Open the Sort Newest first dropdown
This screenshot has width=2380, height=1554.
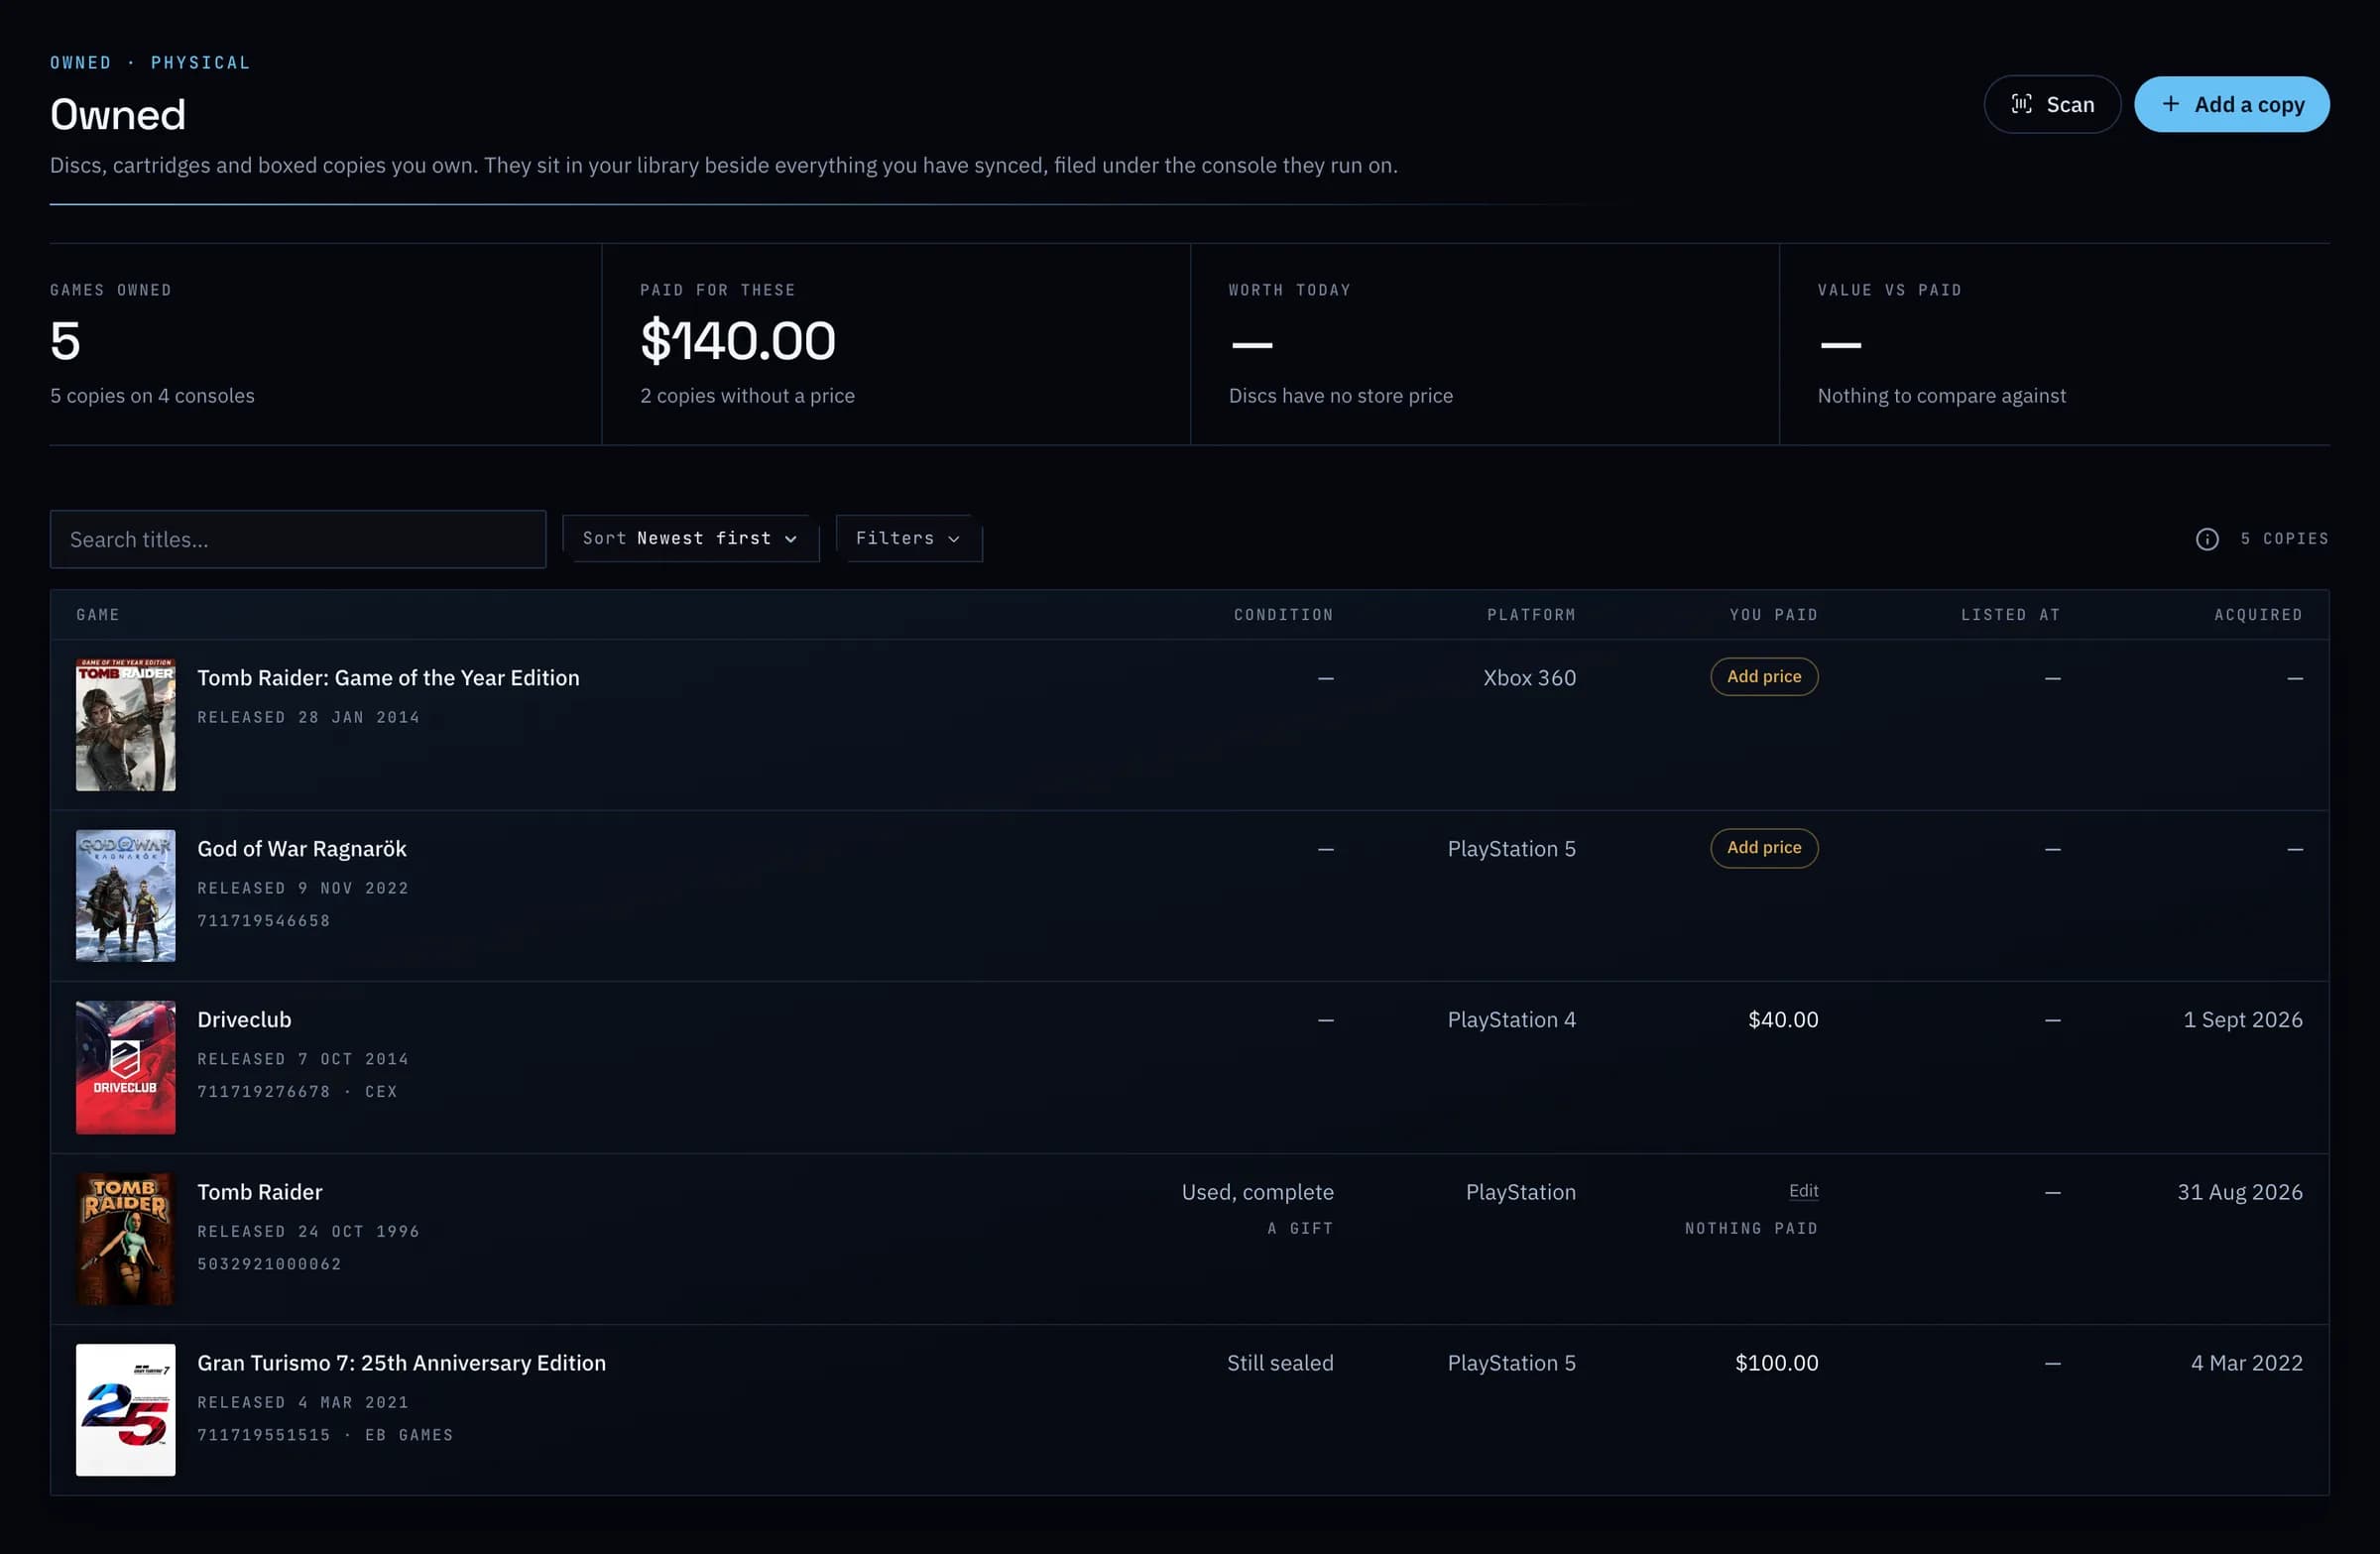click(690, 538)
